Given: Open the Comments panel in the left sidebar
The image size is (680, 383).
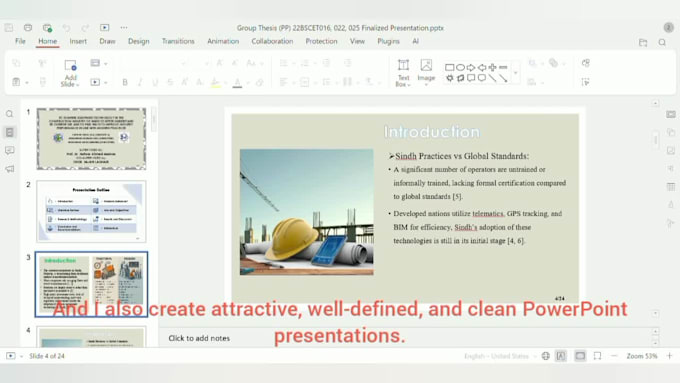Looking at the screenshot, I should [10, 151].
